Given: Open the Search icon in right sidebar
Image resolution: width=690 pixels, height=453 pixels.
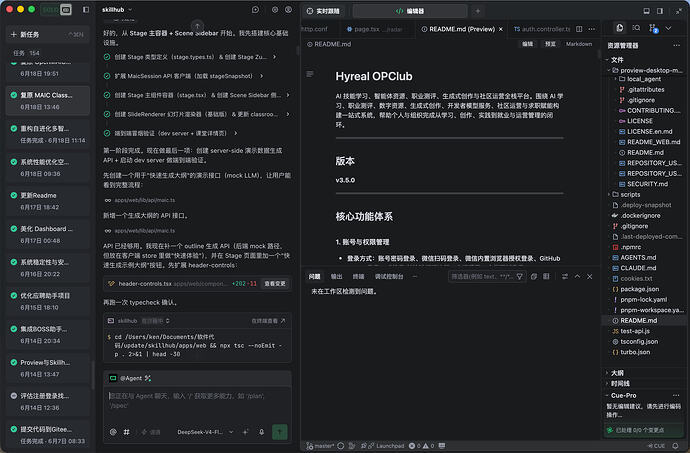Looking at the screenshot, I should coord(636,28).
